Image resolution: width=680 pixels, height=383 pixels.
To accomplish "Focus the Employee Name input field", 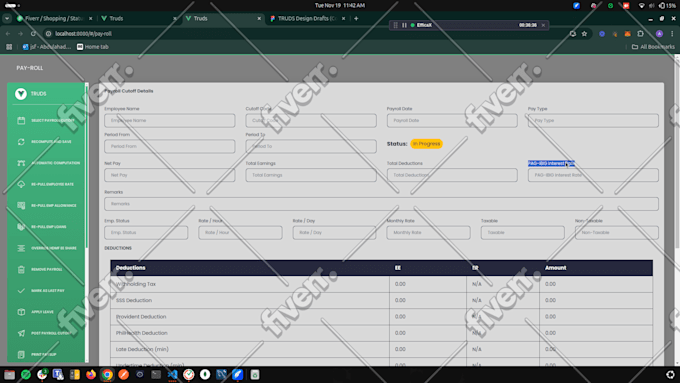I will (x=170, y=121).
